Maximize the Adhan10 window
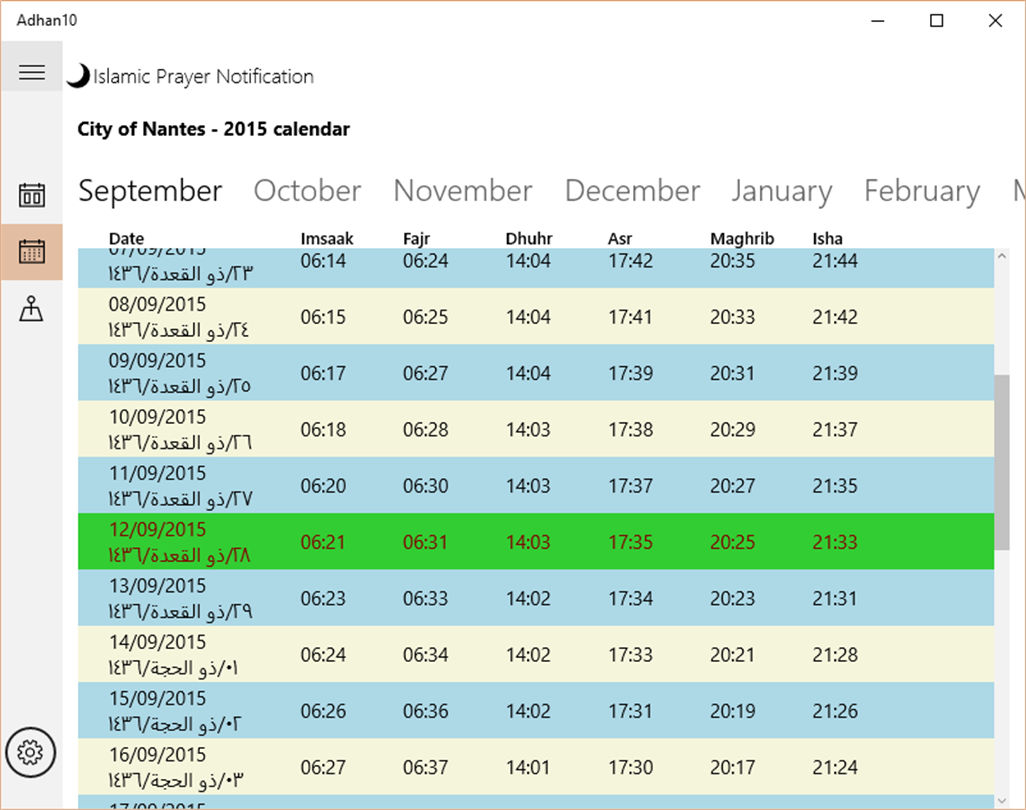 coord(936,21)
